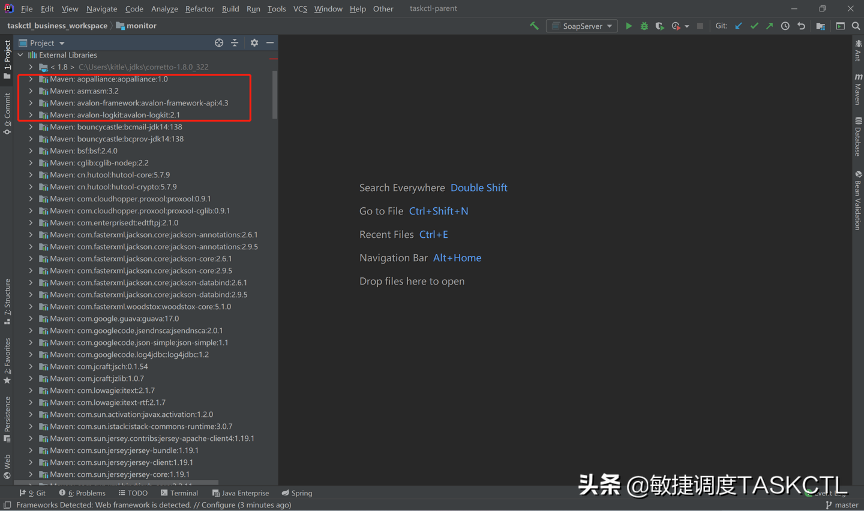864x512 pixels.
Task: Select Maven: cglib:cglib-nodep:2.2
Action: (99, 163)
